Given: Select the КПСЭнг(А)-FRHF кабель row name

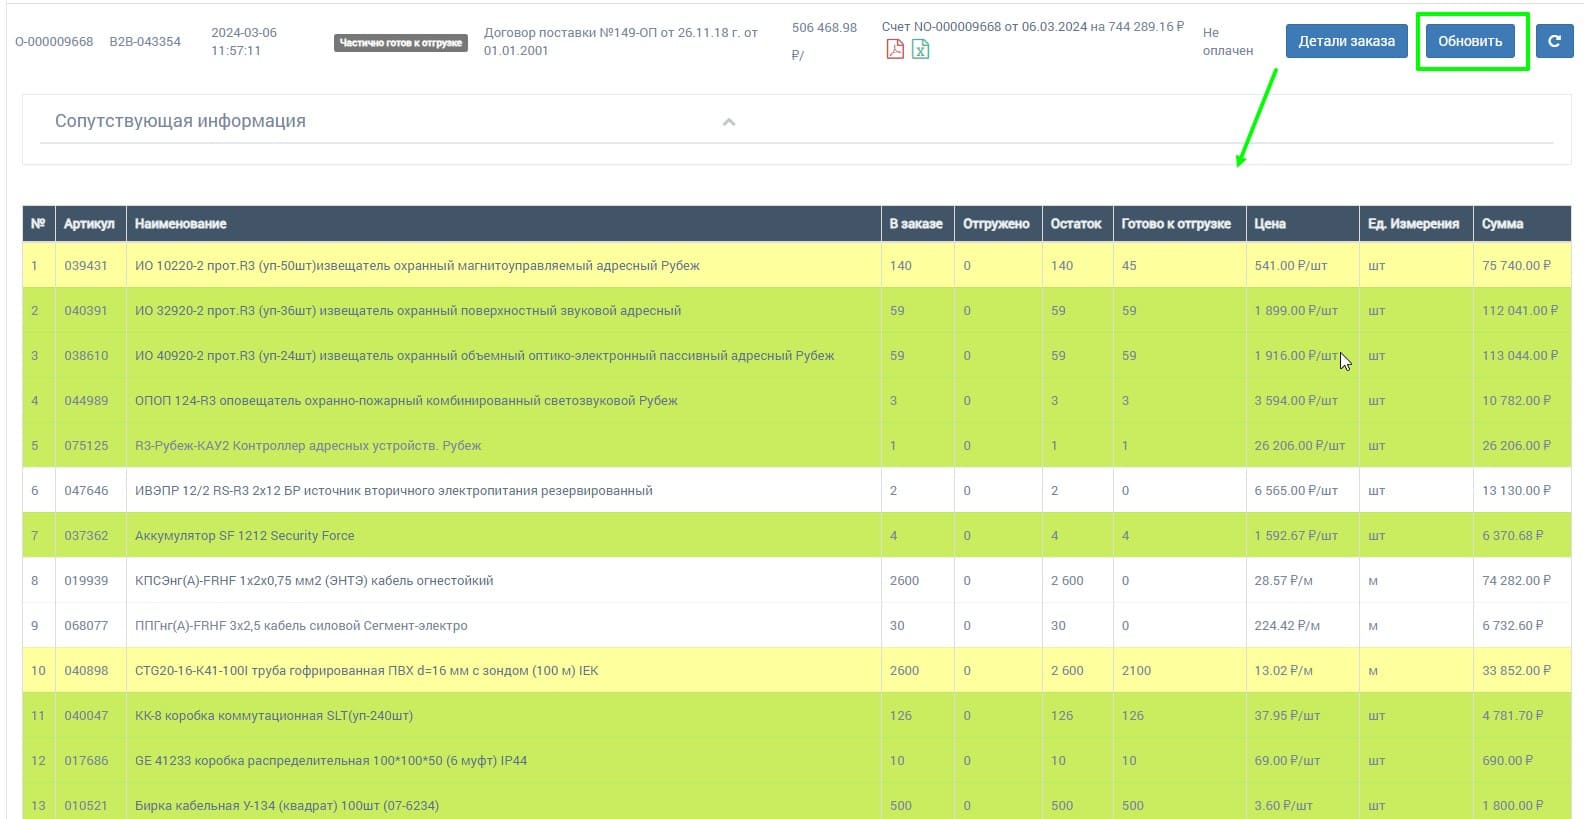Looking at the screenshot, I should (x=314, y=581).
